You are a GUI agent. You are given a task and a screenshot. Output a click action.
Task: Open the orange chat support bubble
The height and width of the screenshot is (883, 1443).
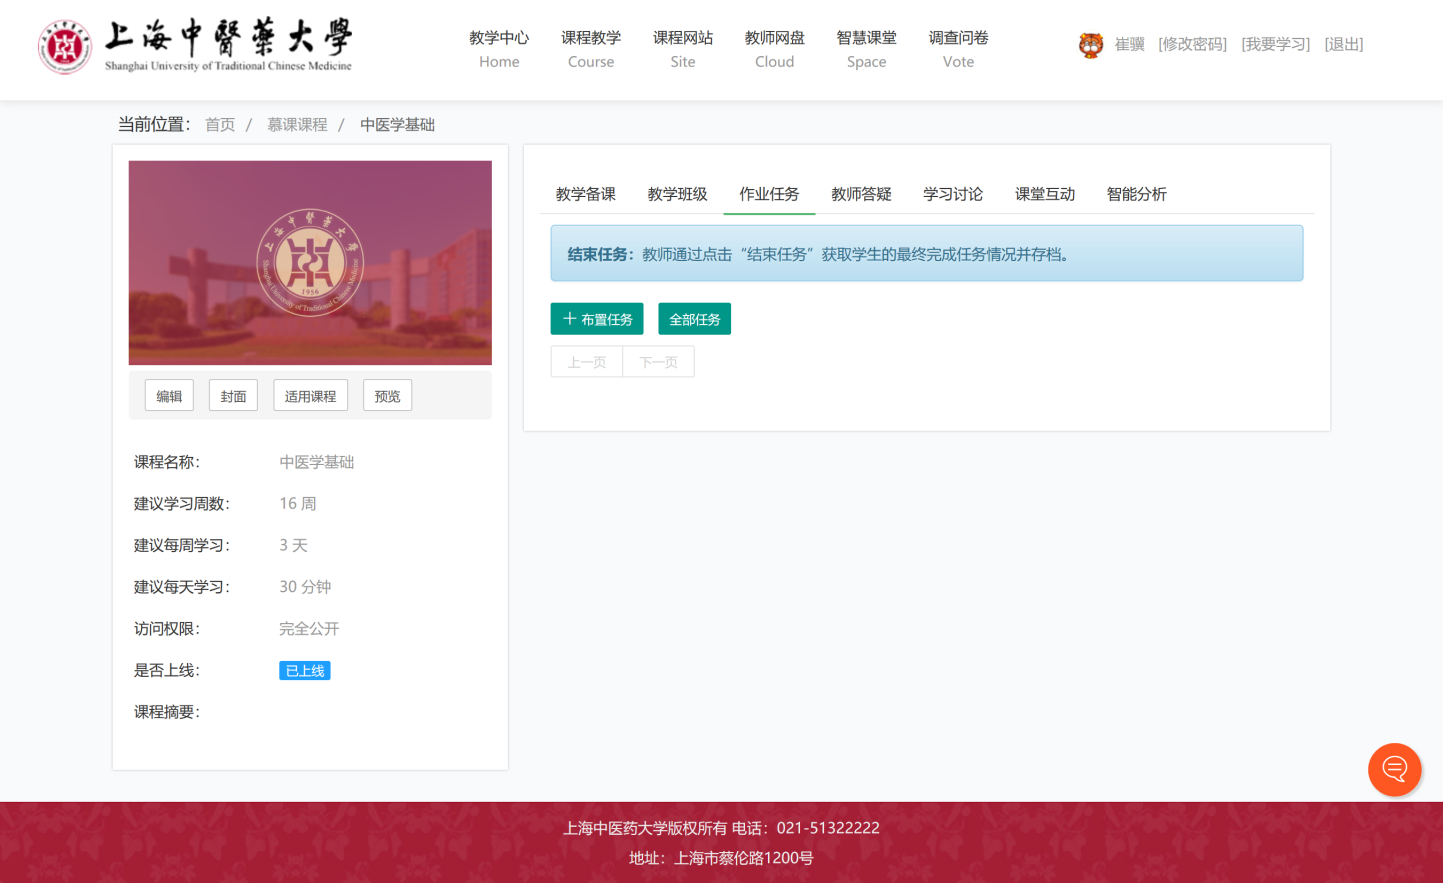click(1394, 769)
